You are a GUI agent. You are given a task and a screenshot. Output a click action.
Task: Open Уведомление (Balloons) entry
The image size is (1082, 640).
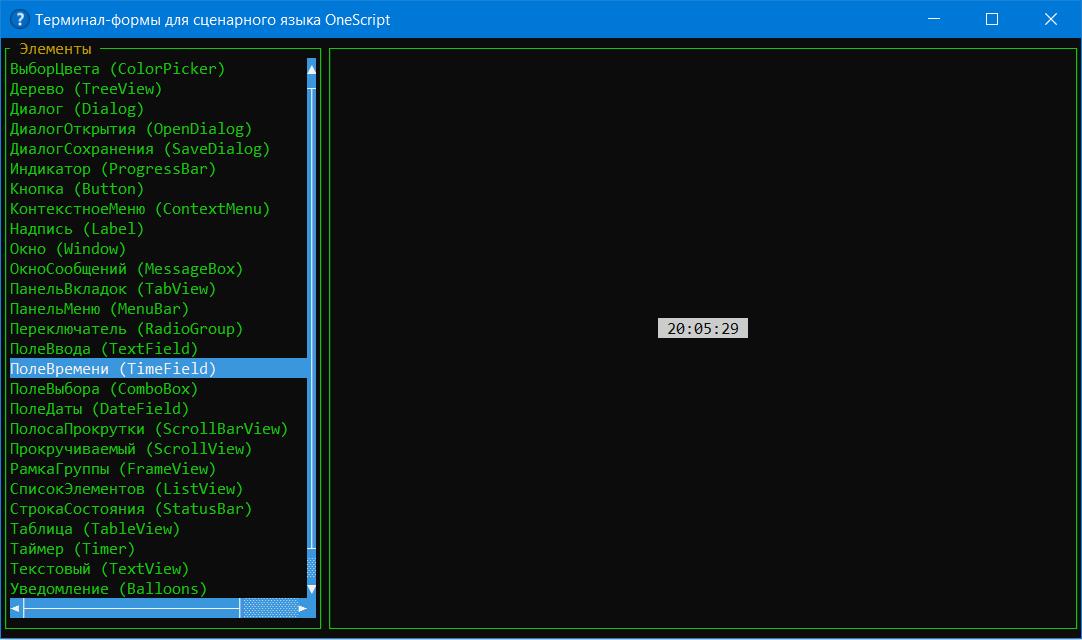click(x=108, y=589)
